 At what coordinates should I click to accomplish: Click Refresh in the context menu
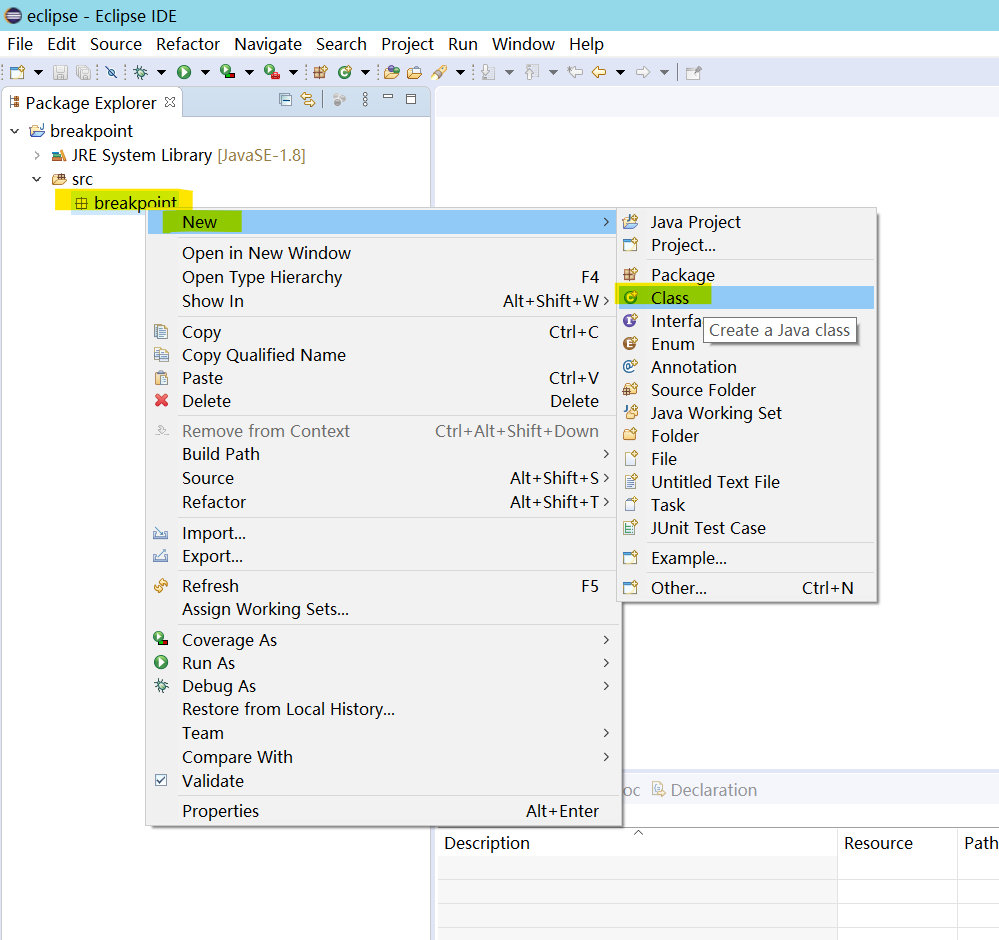pyautogui.click(x=382, y=586)
